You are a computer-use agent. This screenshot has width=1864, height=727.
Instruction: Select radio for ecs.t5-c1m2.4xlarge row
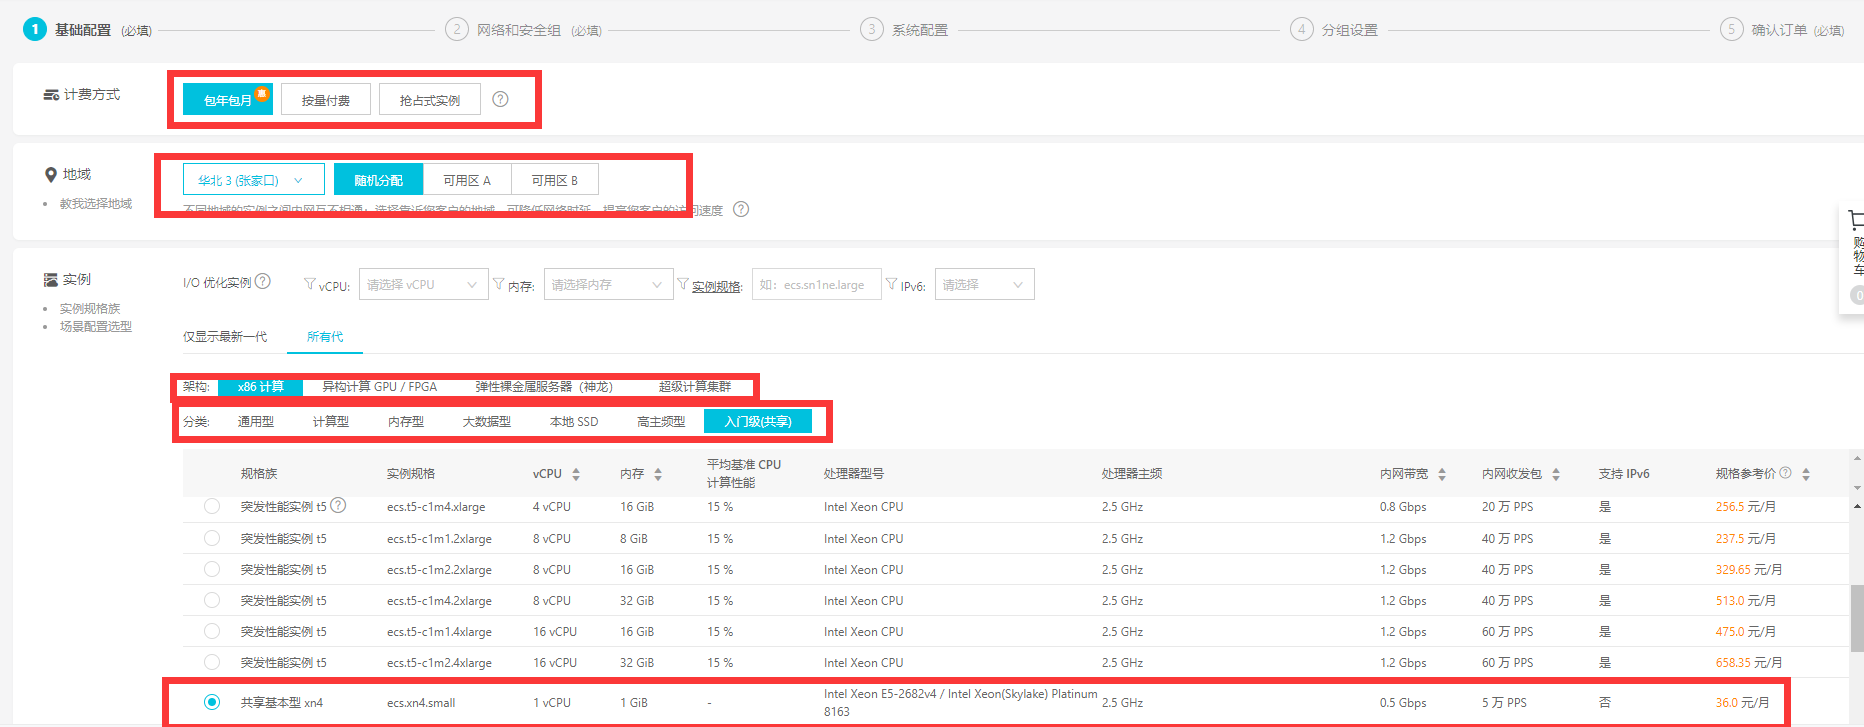click(212, 662)
